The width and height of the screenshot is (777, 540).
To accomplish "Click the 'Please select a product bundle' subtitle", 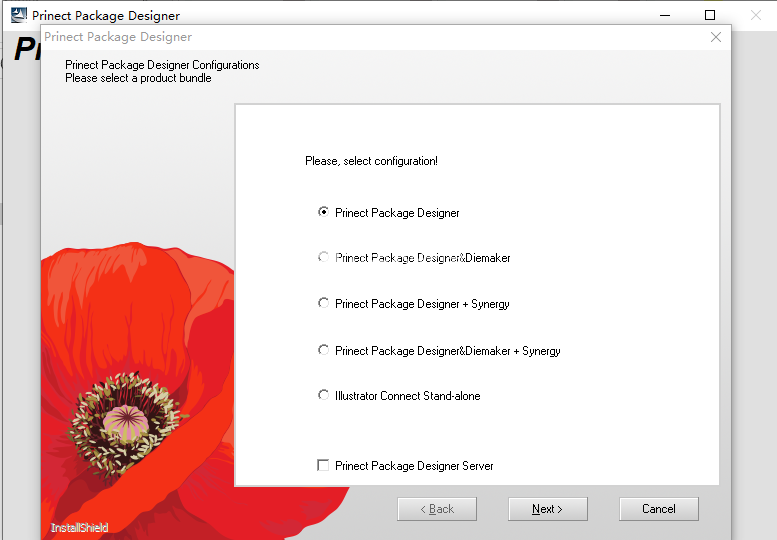I will point(138,78).
